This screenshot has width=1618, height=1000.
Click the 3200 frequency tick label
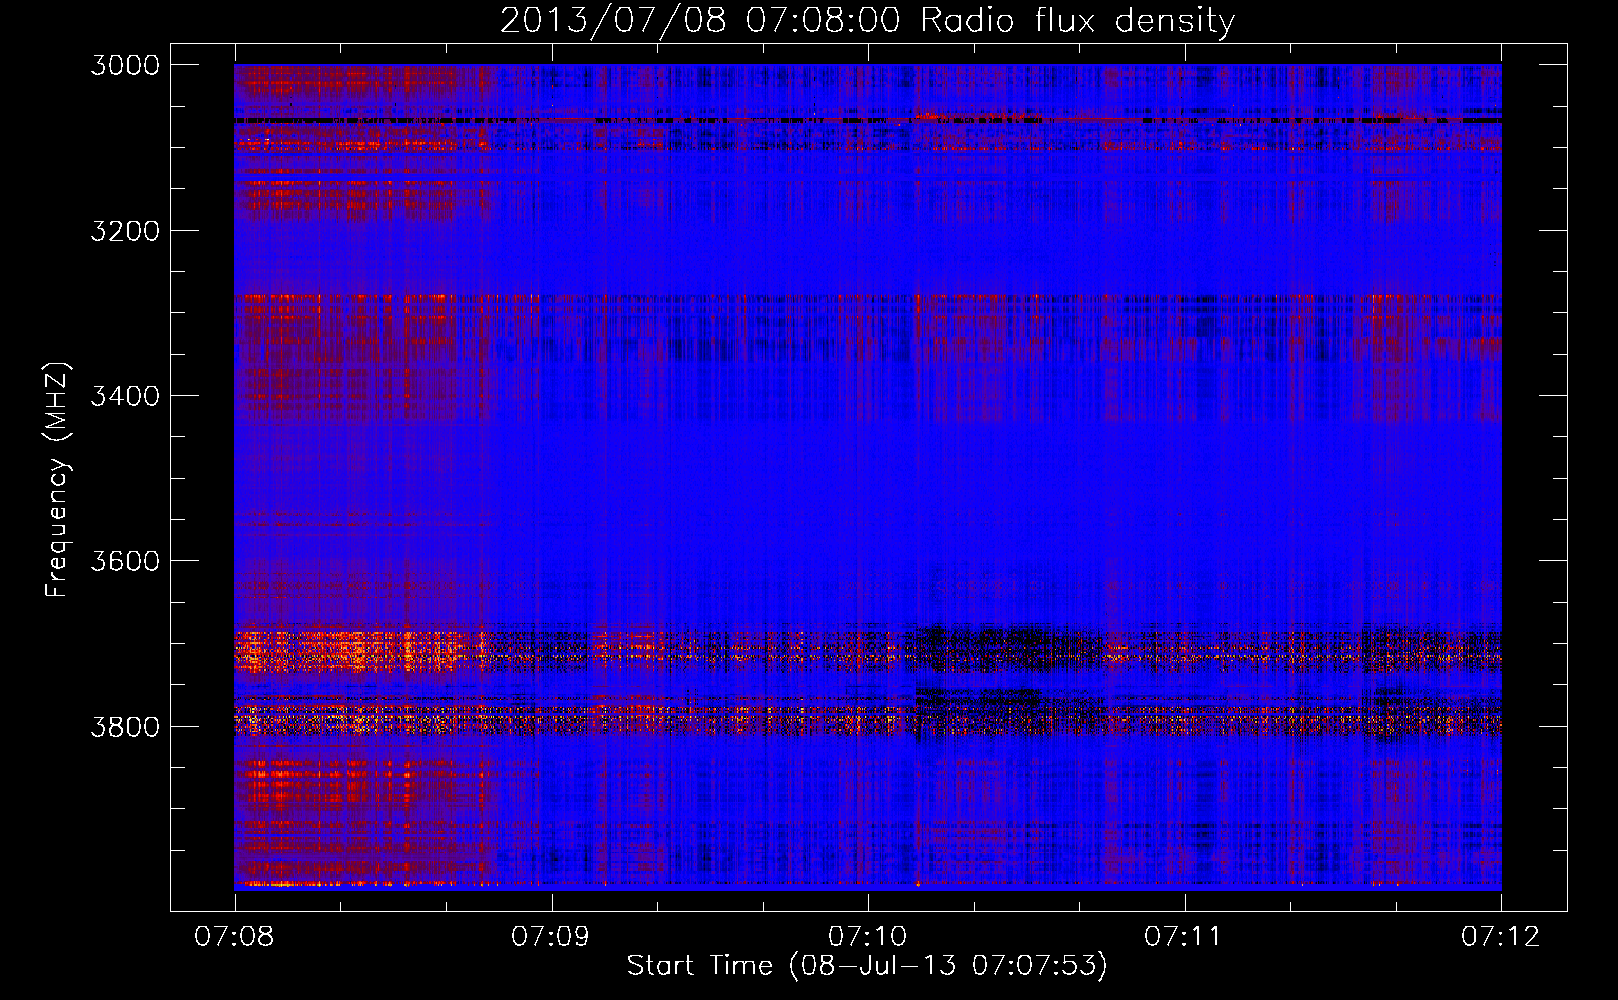click(125, 231)
